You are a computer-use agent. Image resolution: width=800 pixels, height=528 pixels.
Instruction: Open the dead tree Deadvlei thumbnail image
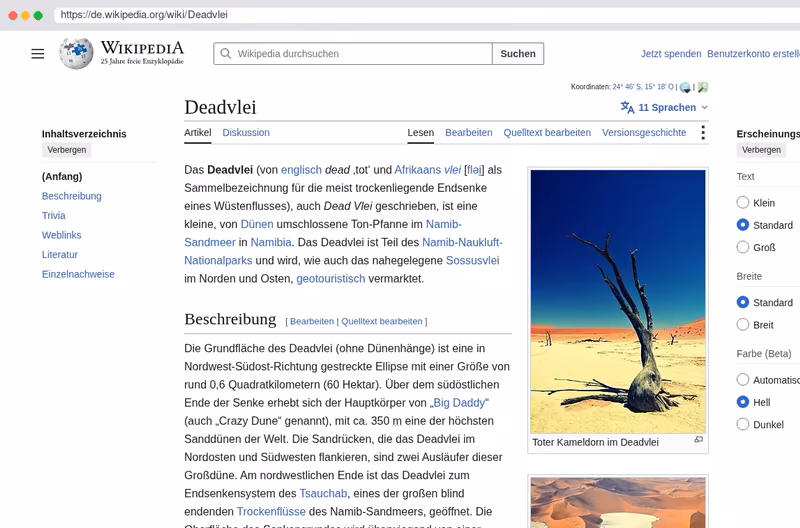[x=618, y=301]
